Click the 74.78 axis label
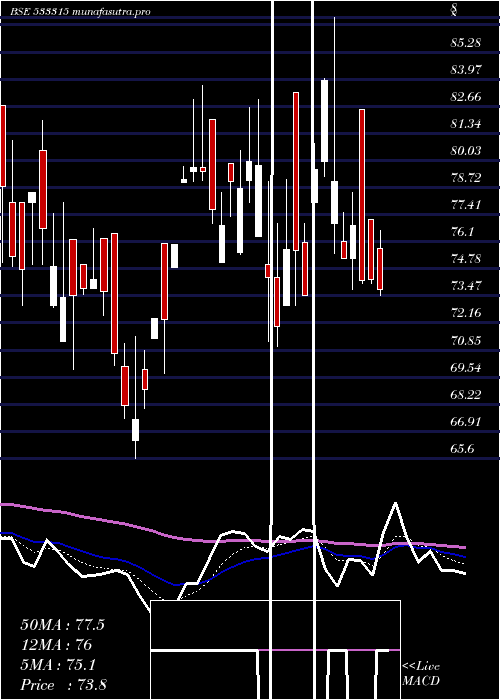This screenshot has height=700, width=500. click(x=466, y=259)
